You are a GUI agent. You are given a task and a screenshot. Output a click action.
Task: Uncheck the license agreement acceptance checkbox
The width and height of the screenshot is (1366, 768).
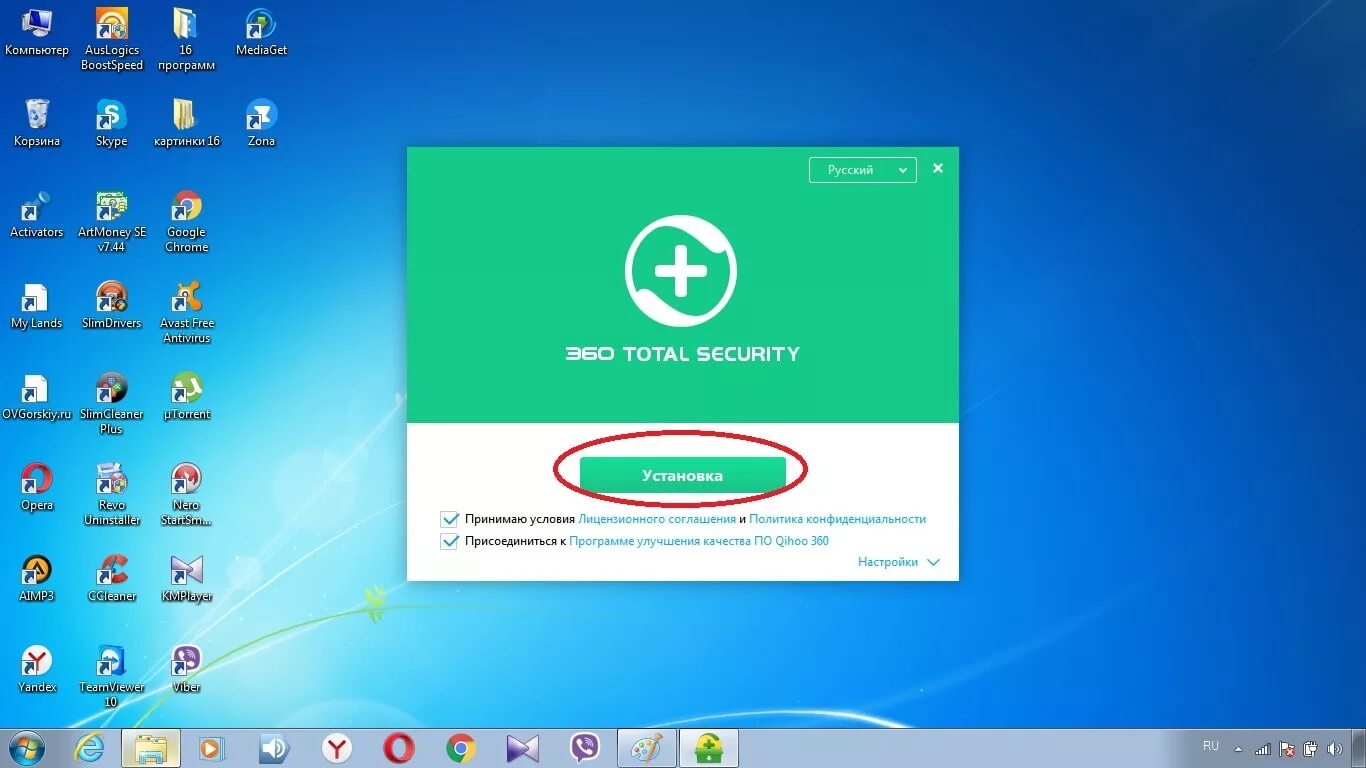coord(449,519)
